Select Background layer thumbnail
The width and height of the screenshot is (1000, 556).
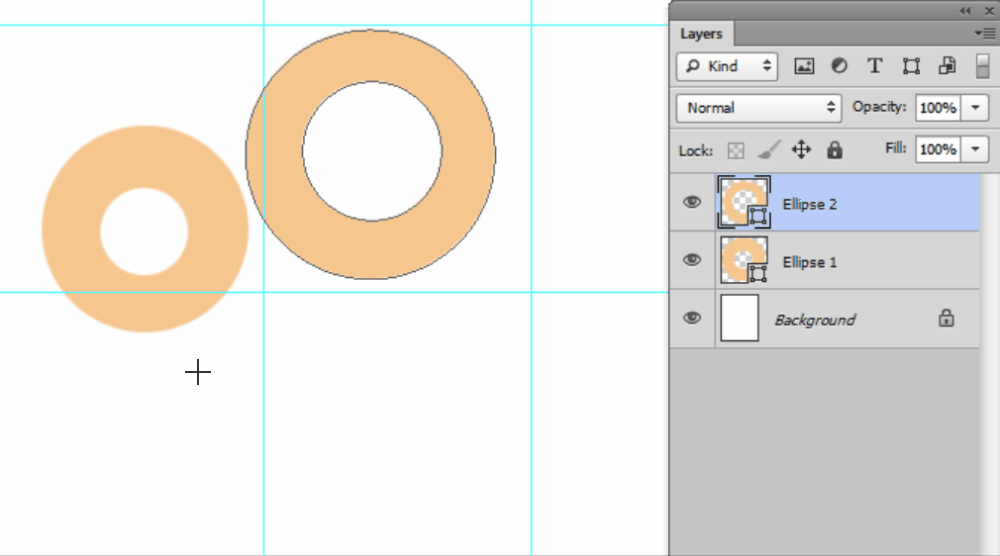(739, 318)
